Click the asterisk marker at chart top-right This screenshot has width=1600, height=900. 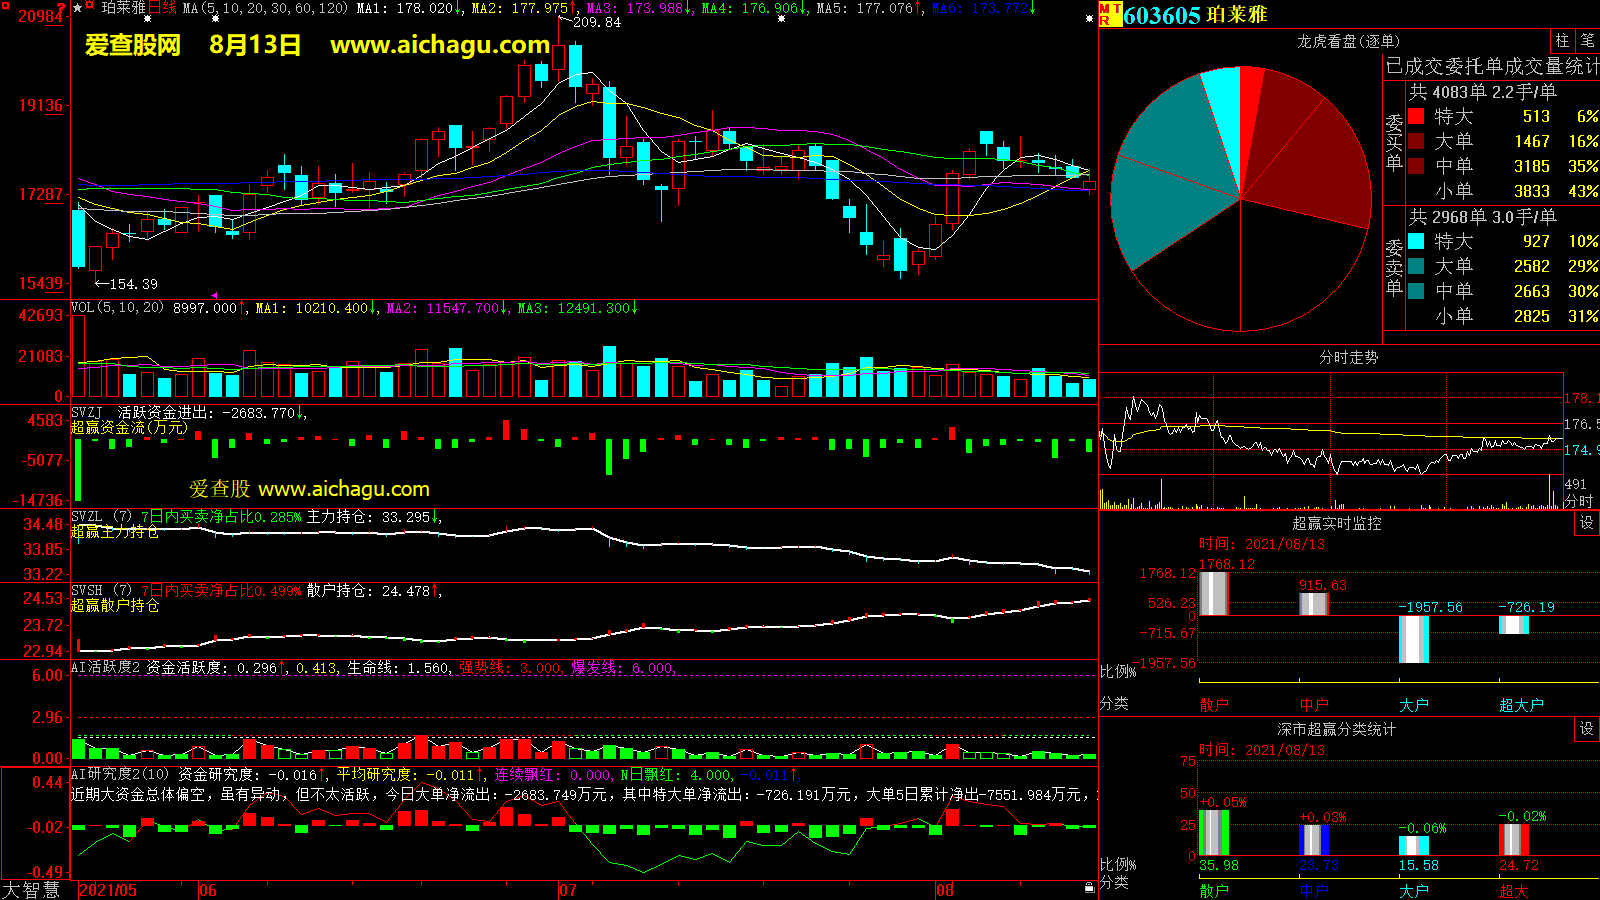pyautogui.click(x=1089, y=18)
